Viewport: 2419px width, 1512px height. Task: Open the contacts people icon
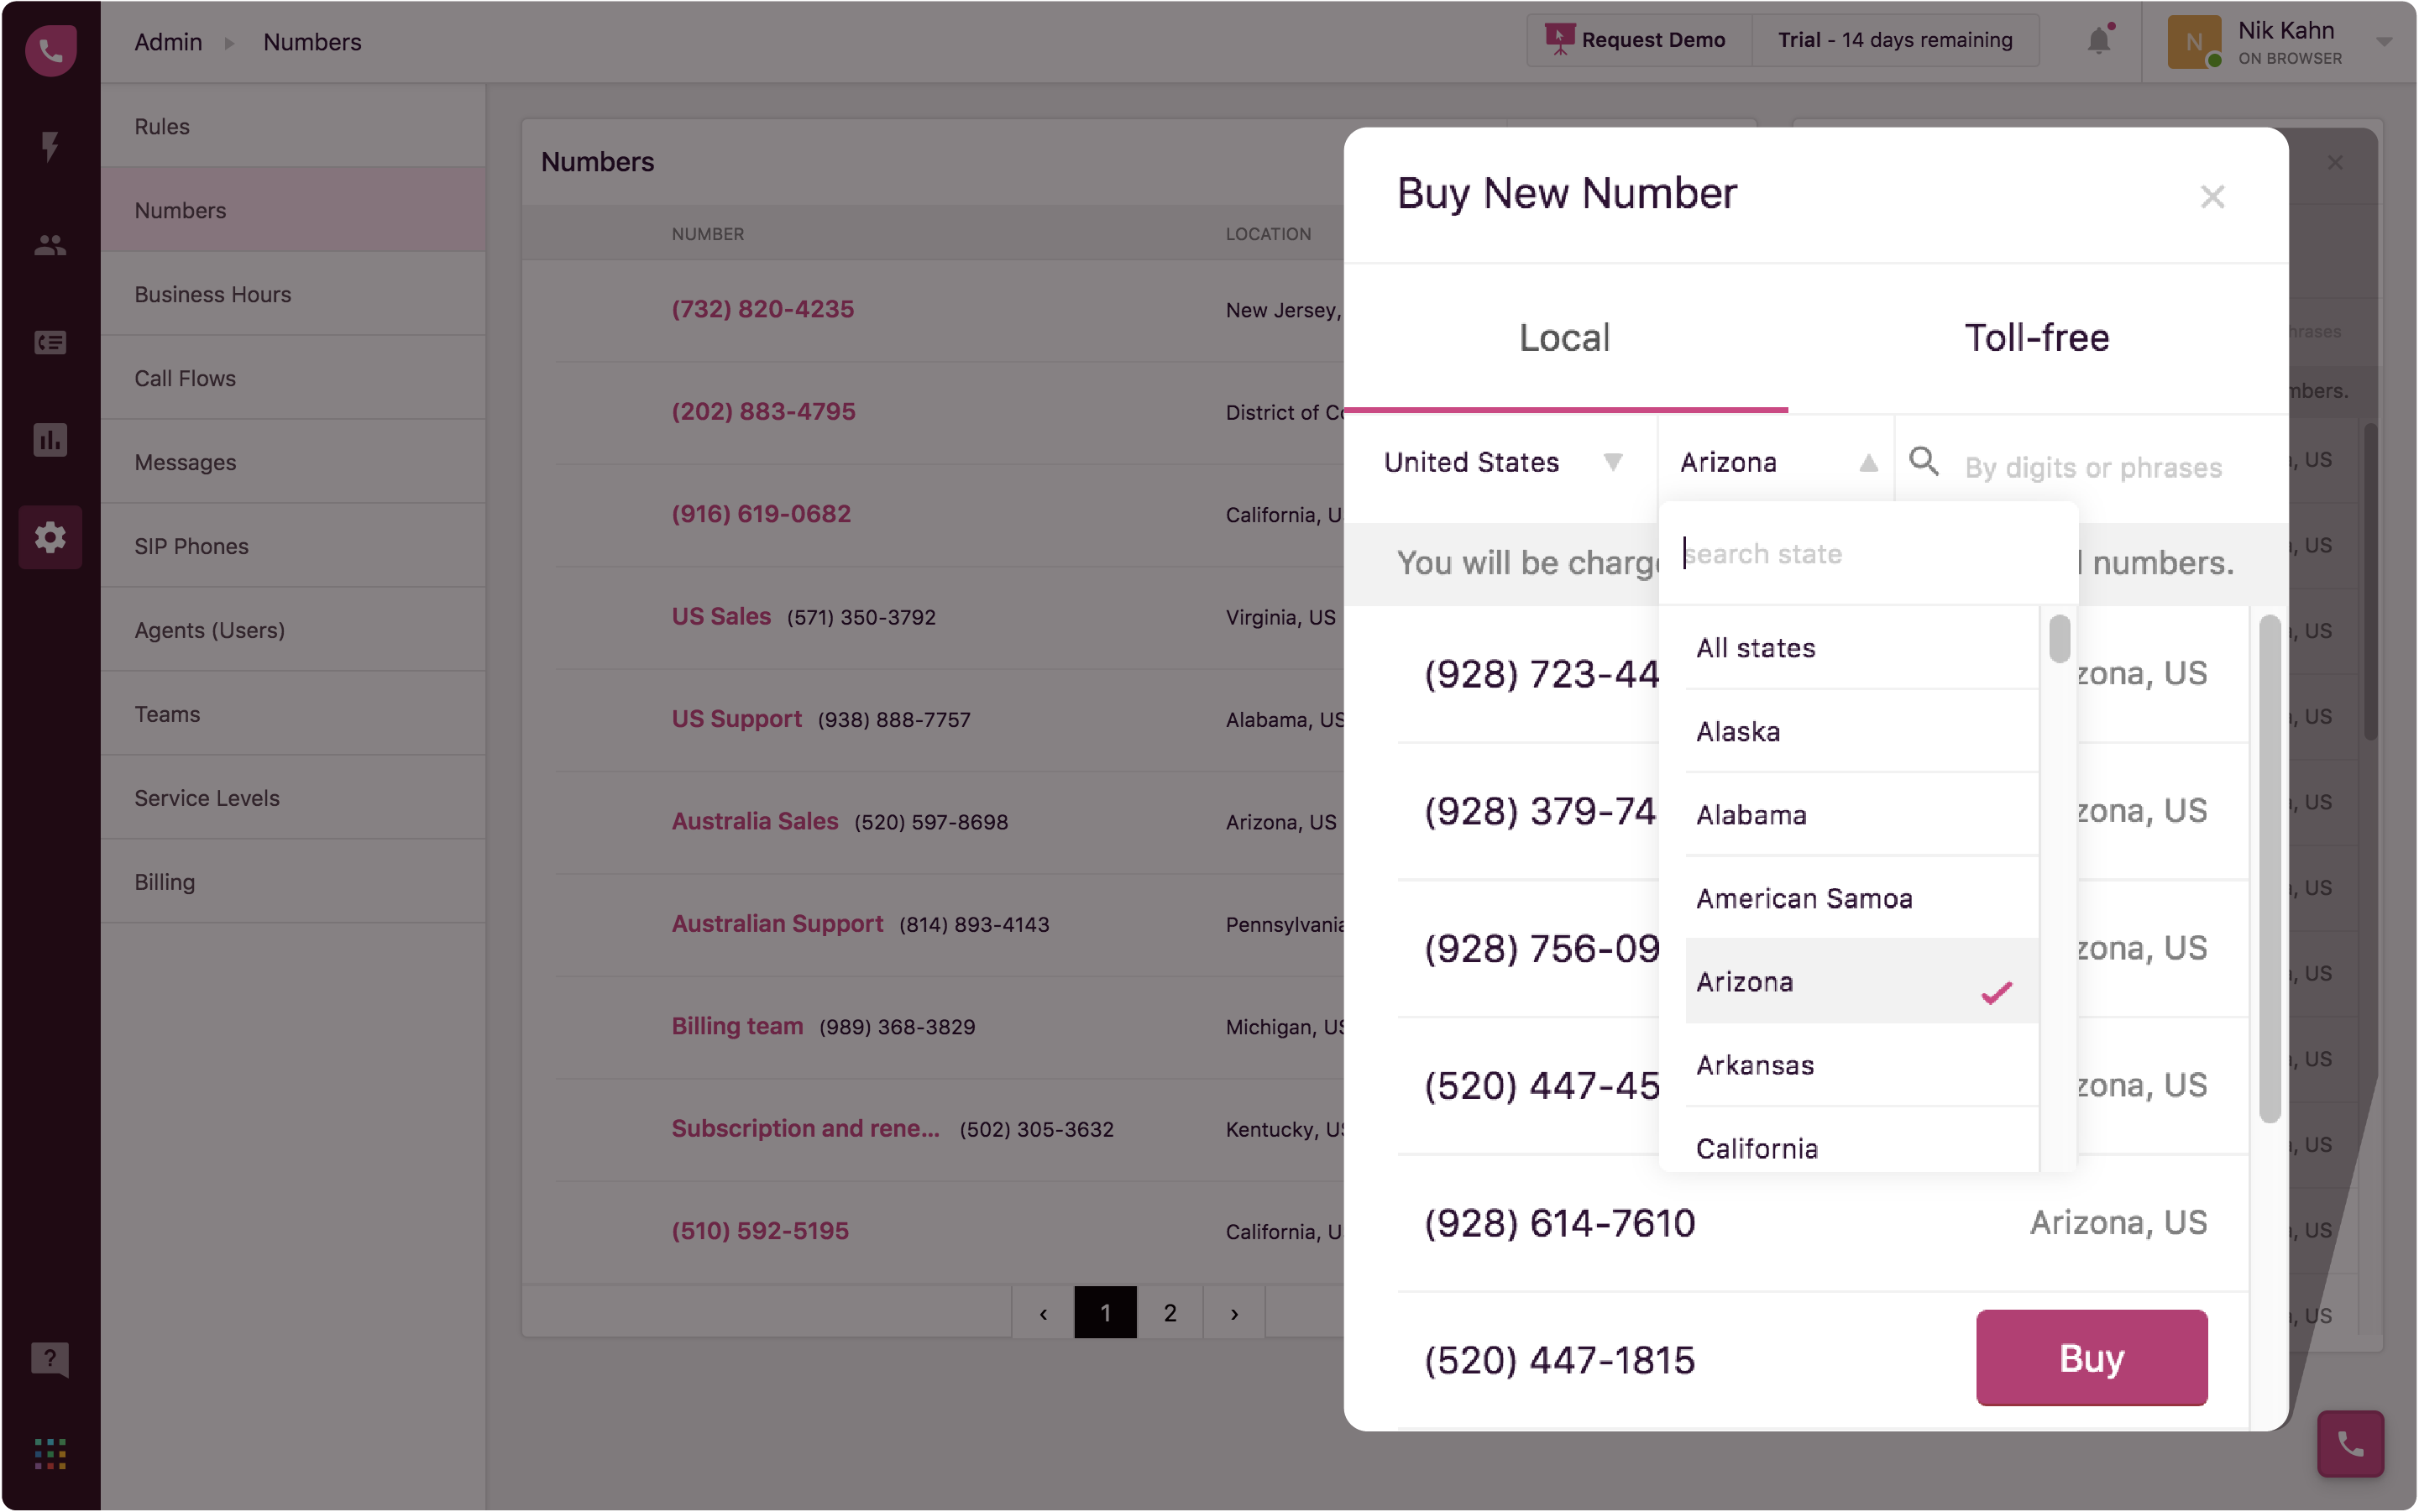click(x=50, y=245)
